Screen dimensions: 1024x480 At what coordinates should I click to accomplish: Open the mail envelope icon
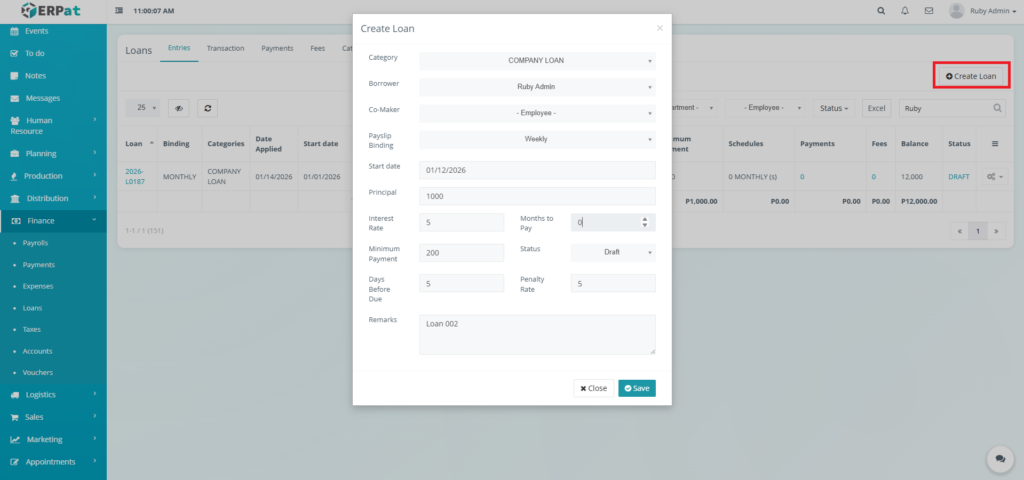click(929, 11)
